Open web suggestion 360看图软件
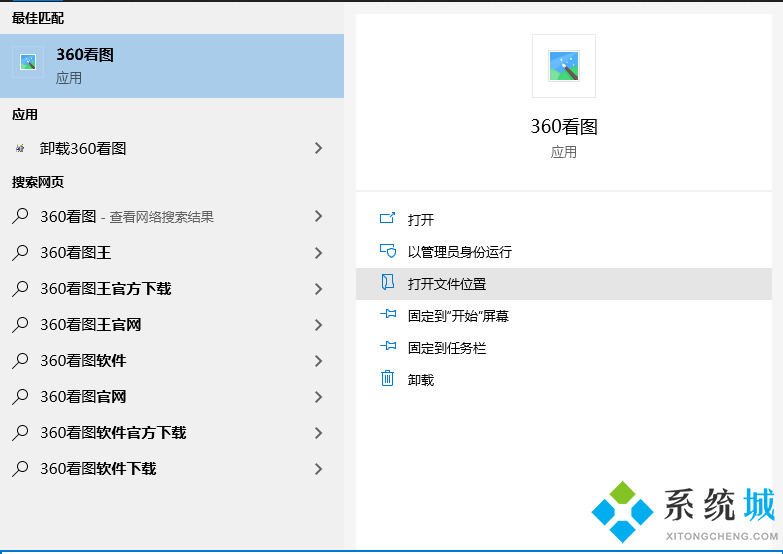 click(83, 361)
